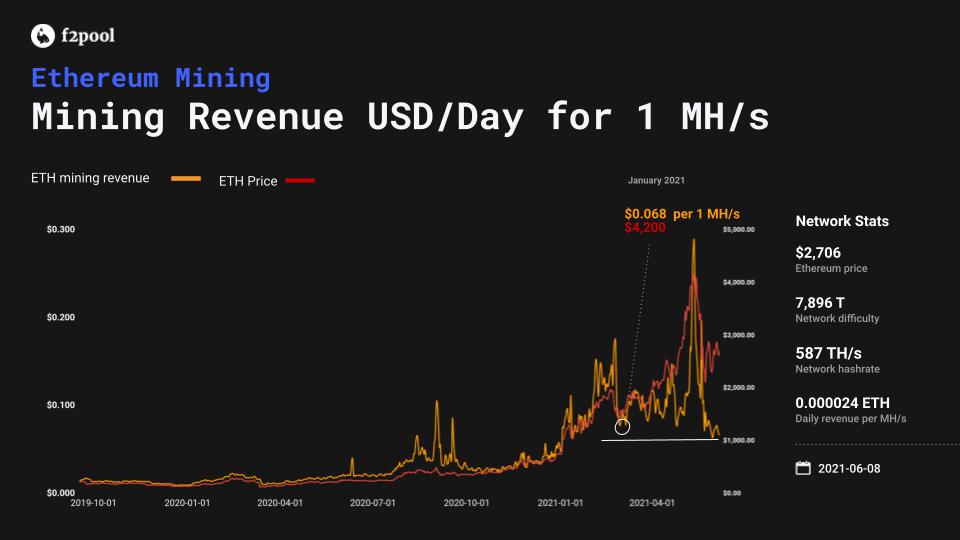The width and height of the screenshot is (960, 540).
Task: Click the 2021-04-01 x-axis date
Action: click(x=652, y=503)
